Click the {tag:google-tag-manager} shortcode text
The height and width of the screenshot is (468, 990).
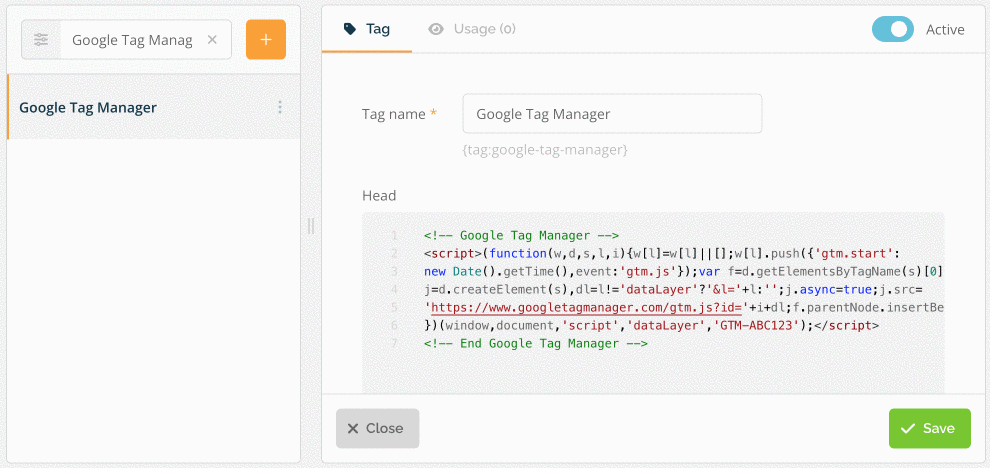tap(545, 150)
